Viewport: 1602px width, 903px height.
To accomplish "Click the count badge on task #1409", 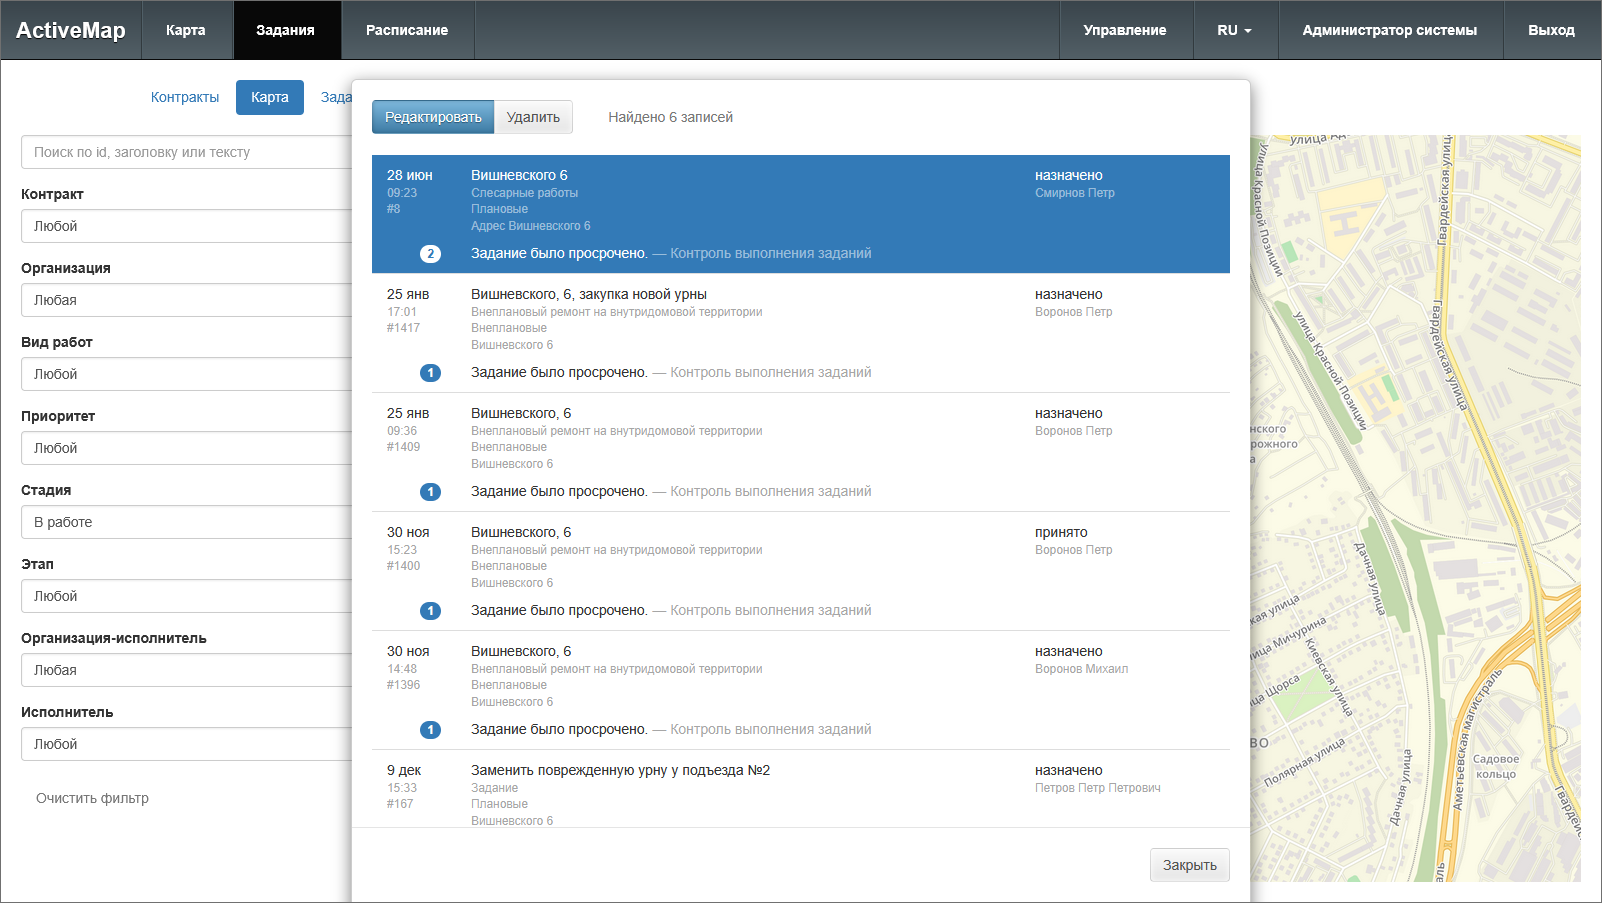I will click(x=430, y=492).
